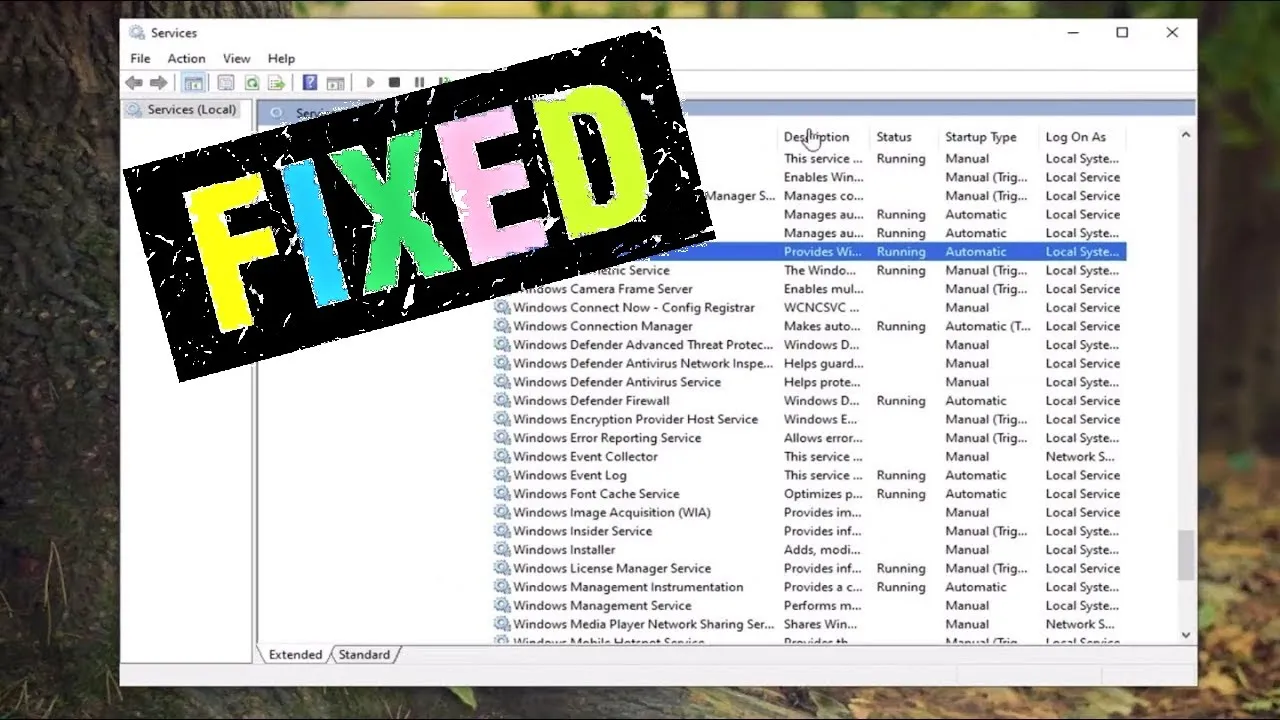This screenshot has width=1280, height=720.
Task: Click the gear icon beside Windows Font Cache Service
Action: pos(502,494)
